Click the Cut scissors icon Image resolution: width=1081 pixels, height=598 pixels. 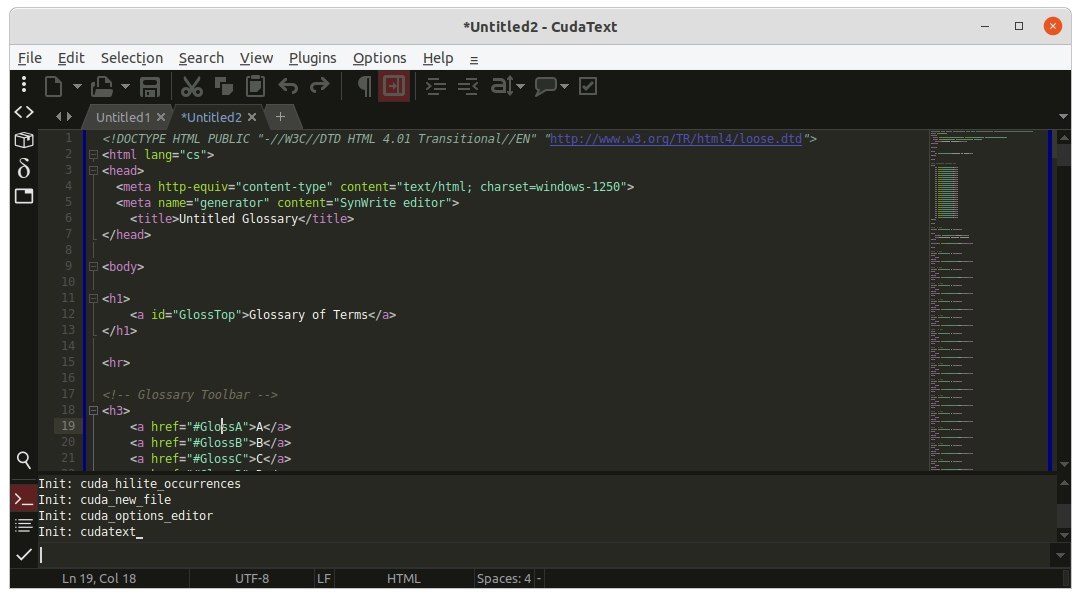(x=191, y=87)
